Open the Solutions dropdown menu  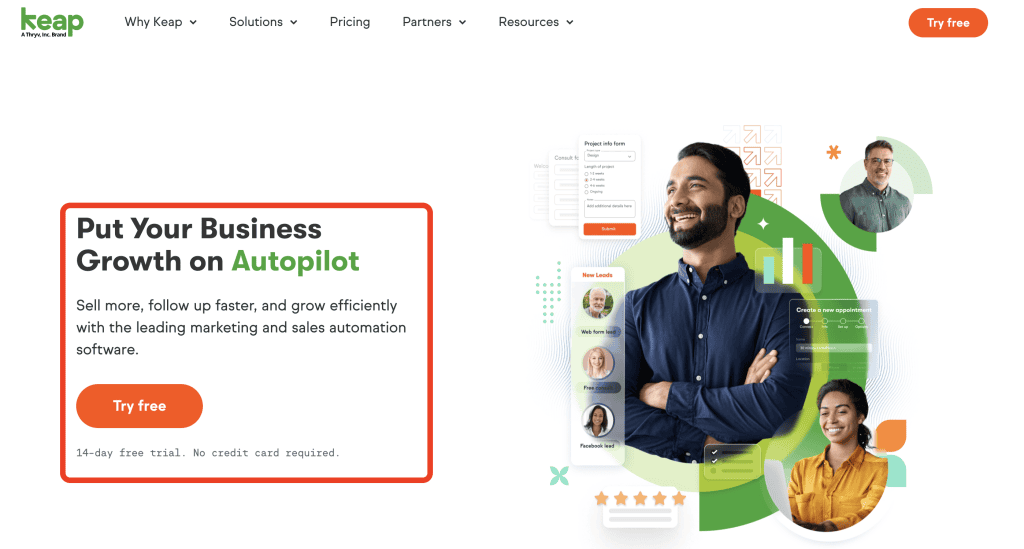(263, 22)
